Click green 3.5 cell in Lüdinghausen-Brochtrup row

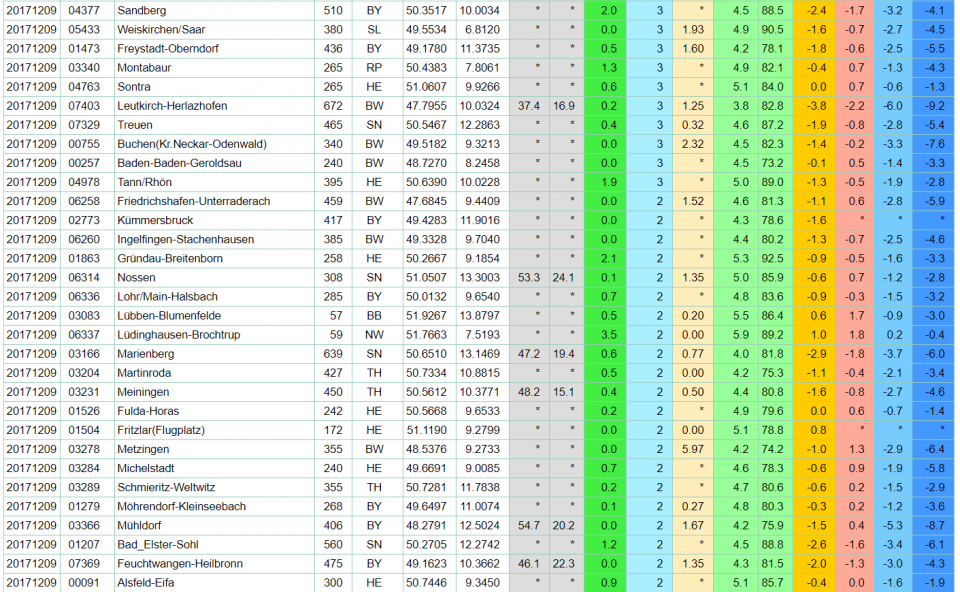coord(609,335)
